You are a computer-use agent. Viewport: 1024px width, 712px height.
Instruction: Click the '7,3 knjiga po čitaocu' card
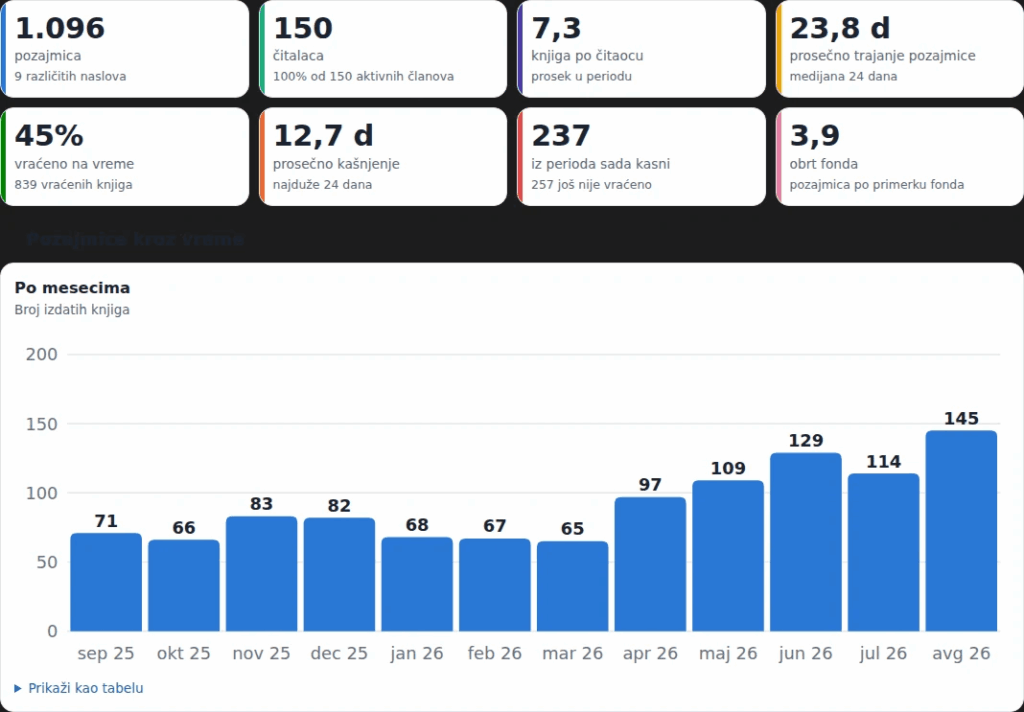coord(641,49)
